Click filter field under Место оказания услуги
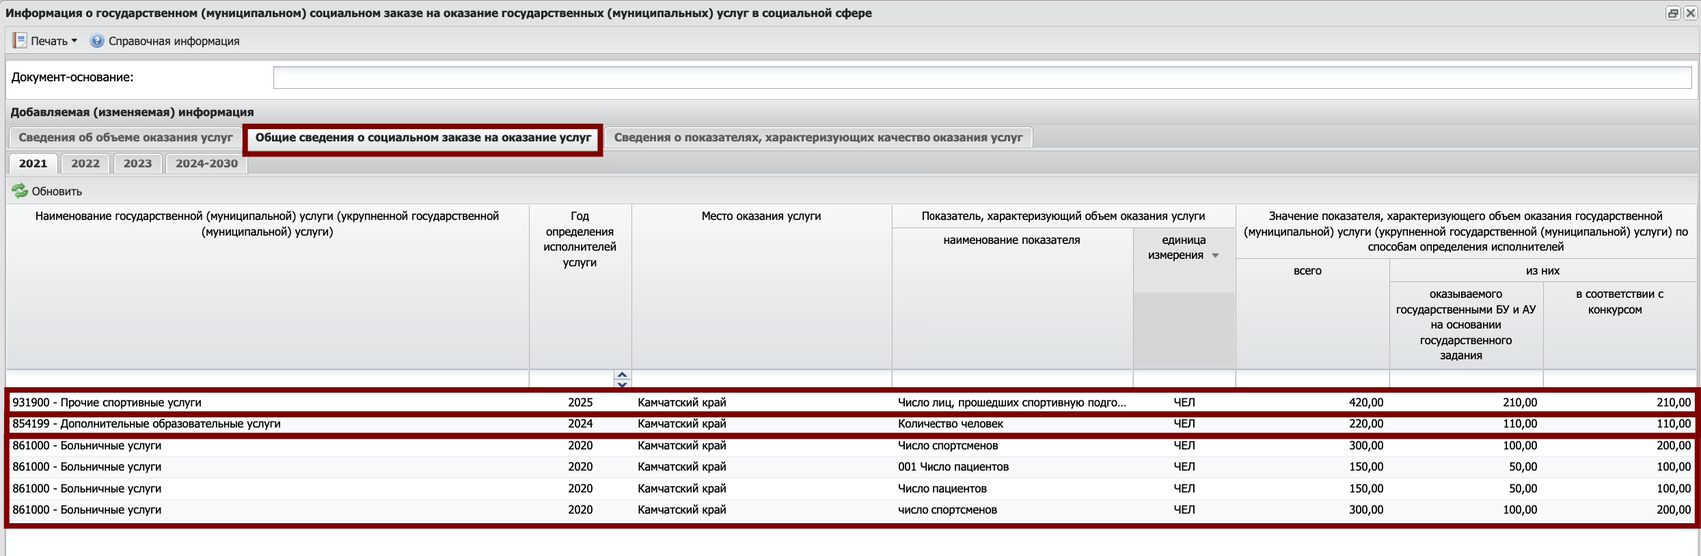Screen dimensions: 1701x556 point(761,379)
